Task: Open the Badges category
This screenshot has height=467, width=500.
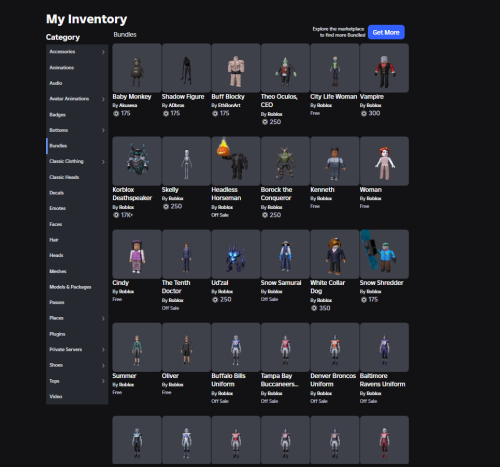Action: (x=77, y=115)
